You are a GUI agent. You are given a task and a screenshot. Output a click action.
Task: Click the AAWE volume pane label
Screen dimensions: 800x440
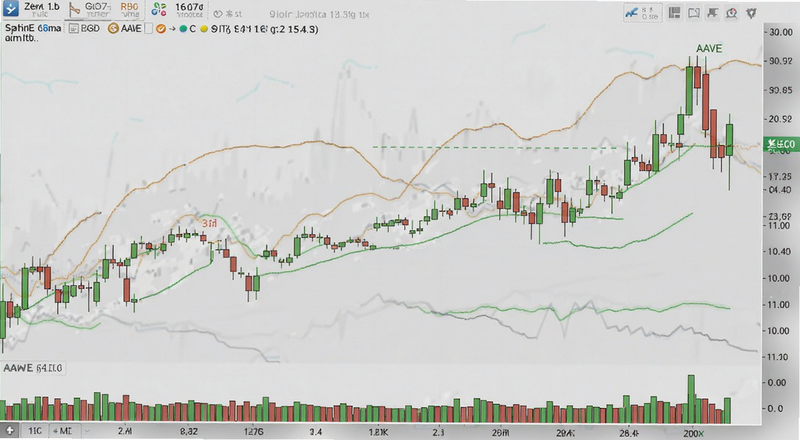coord(33,368)
